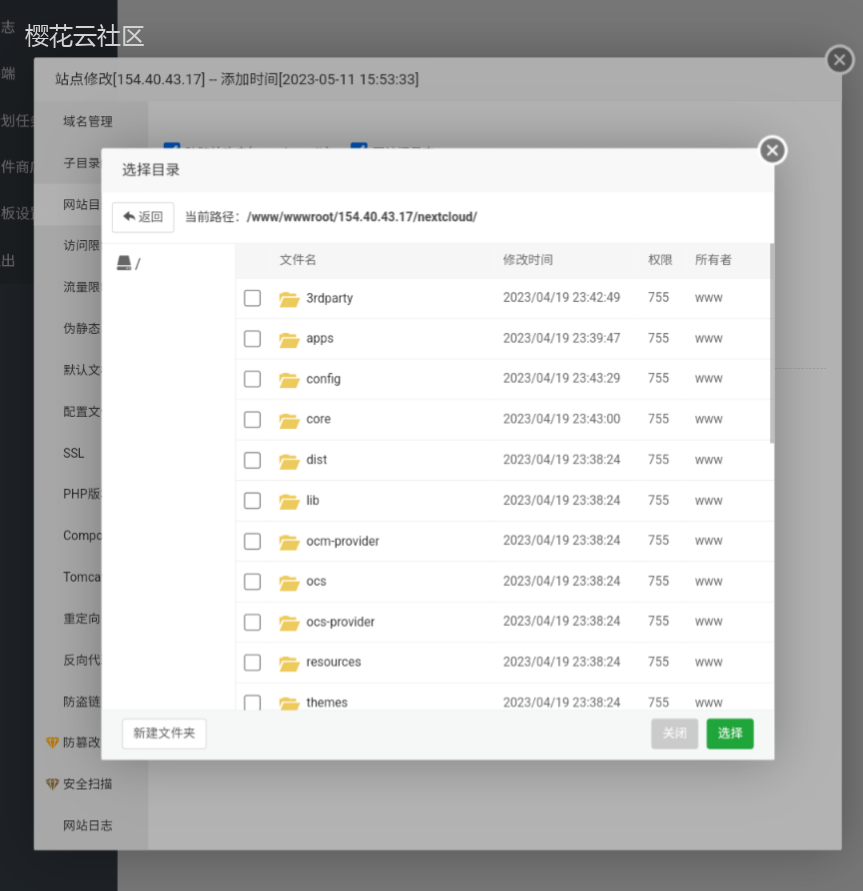Screen dimensions: 863x891
Task: Select the root drive icon in tree
Action: click(124, 263)
